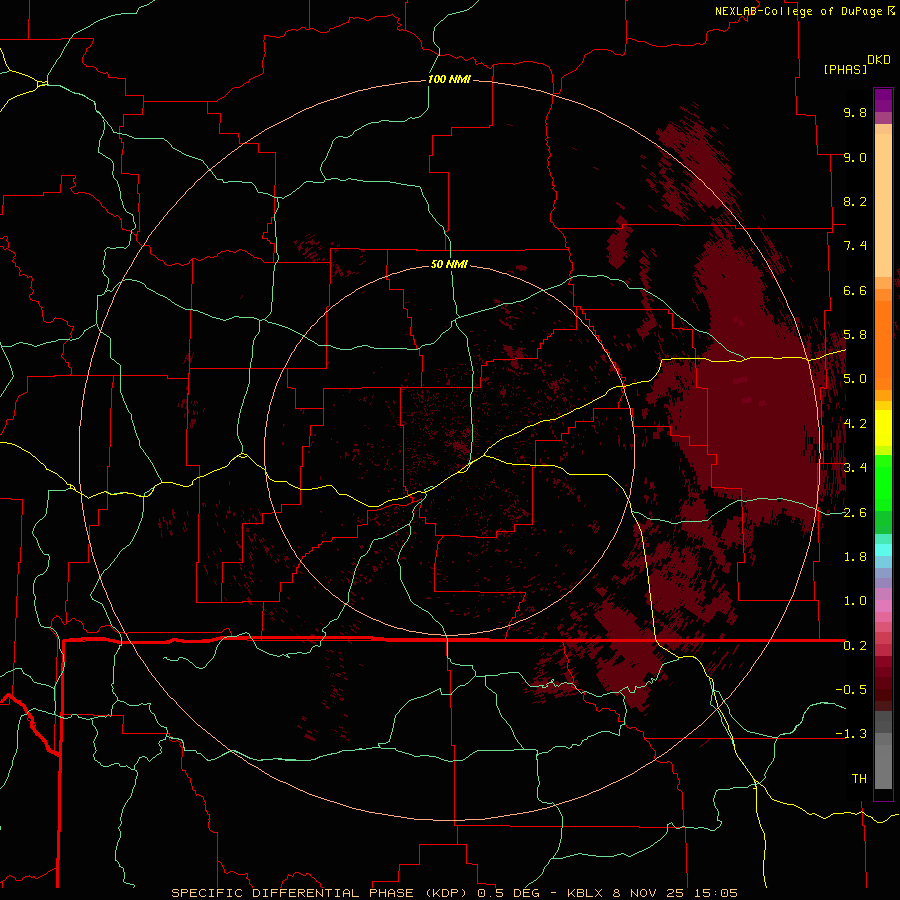Click the 0.2 legend value
The height and width of the screenshot is (900, 900).
click(855, 645)
